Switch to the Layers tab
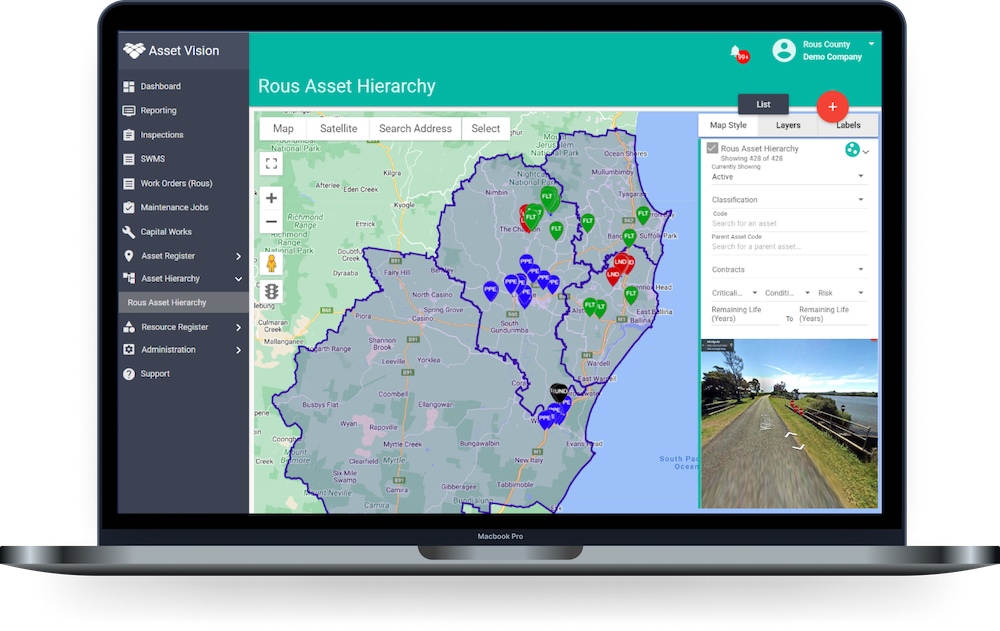This screenshot has width=1000, height=631. (x=788, y=125)
